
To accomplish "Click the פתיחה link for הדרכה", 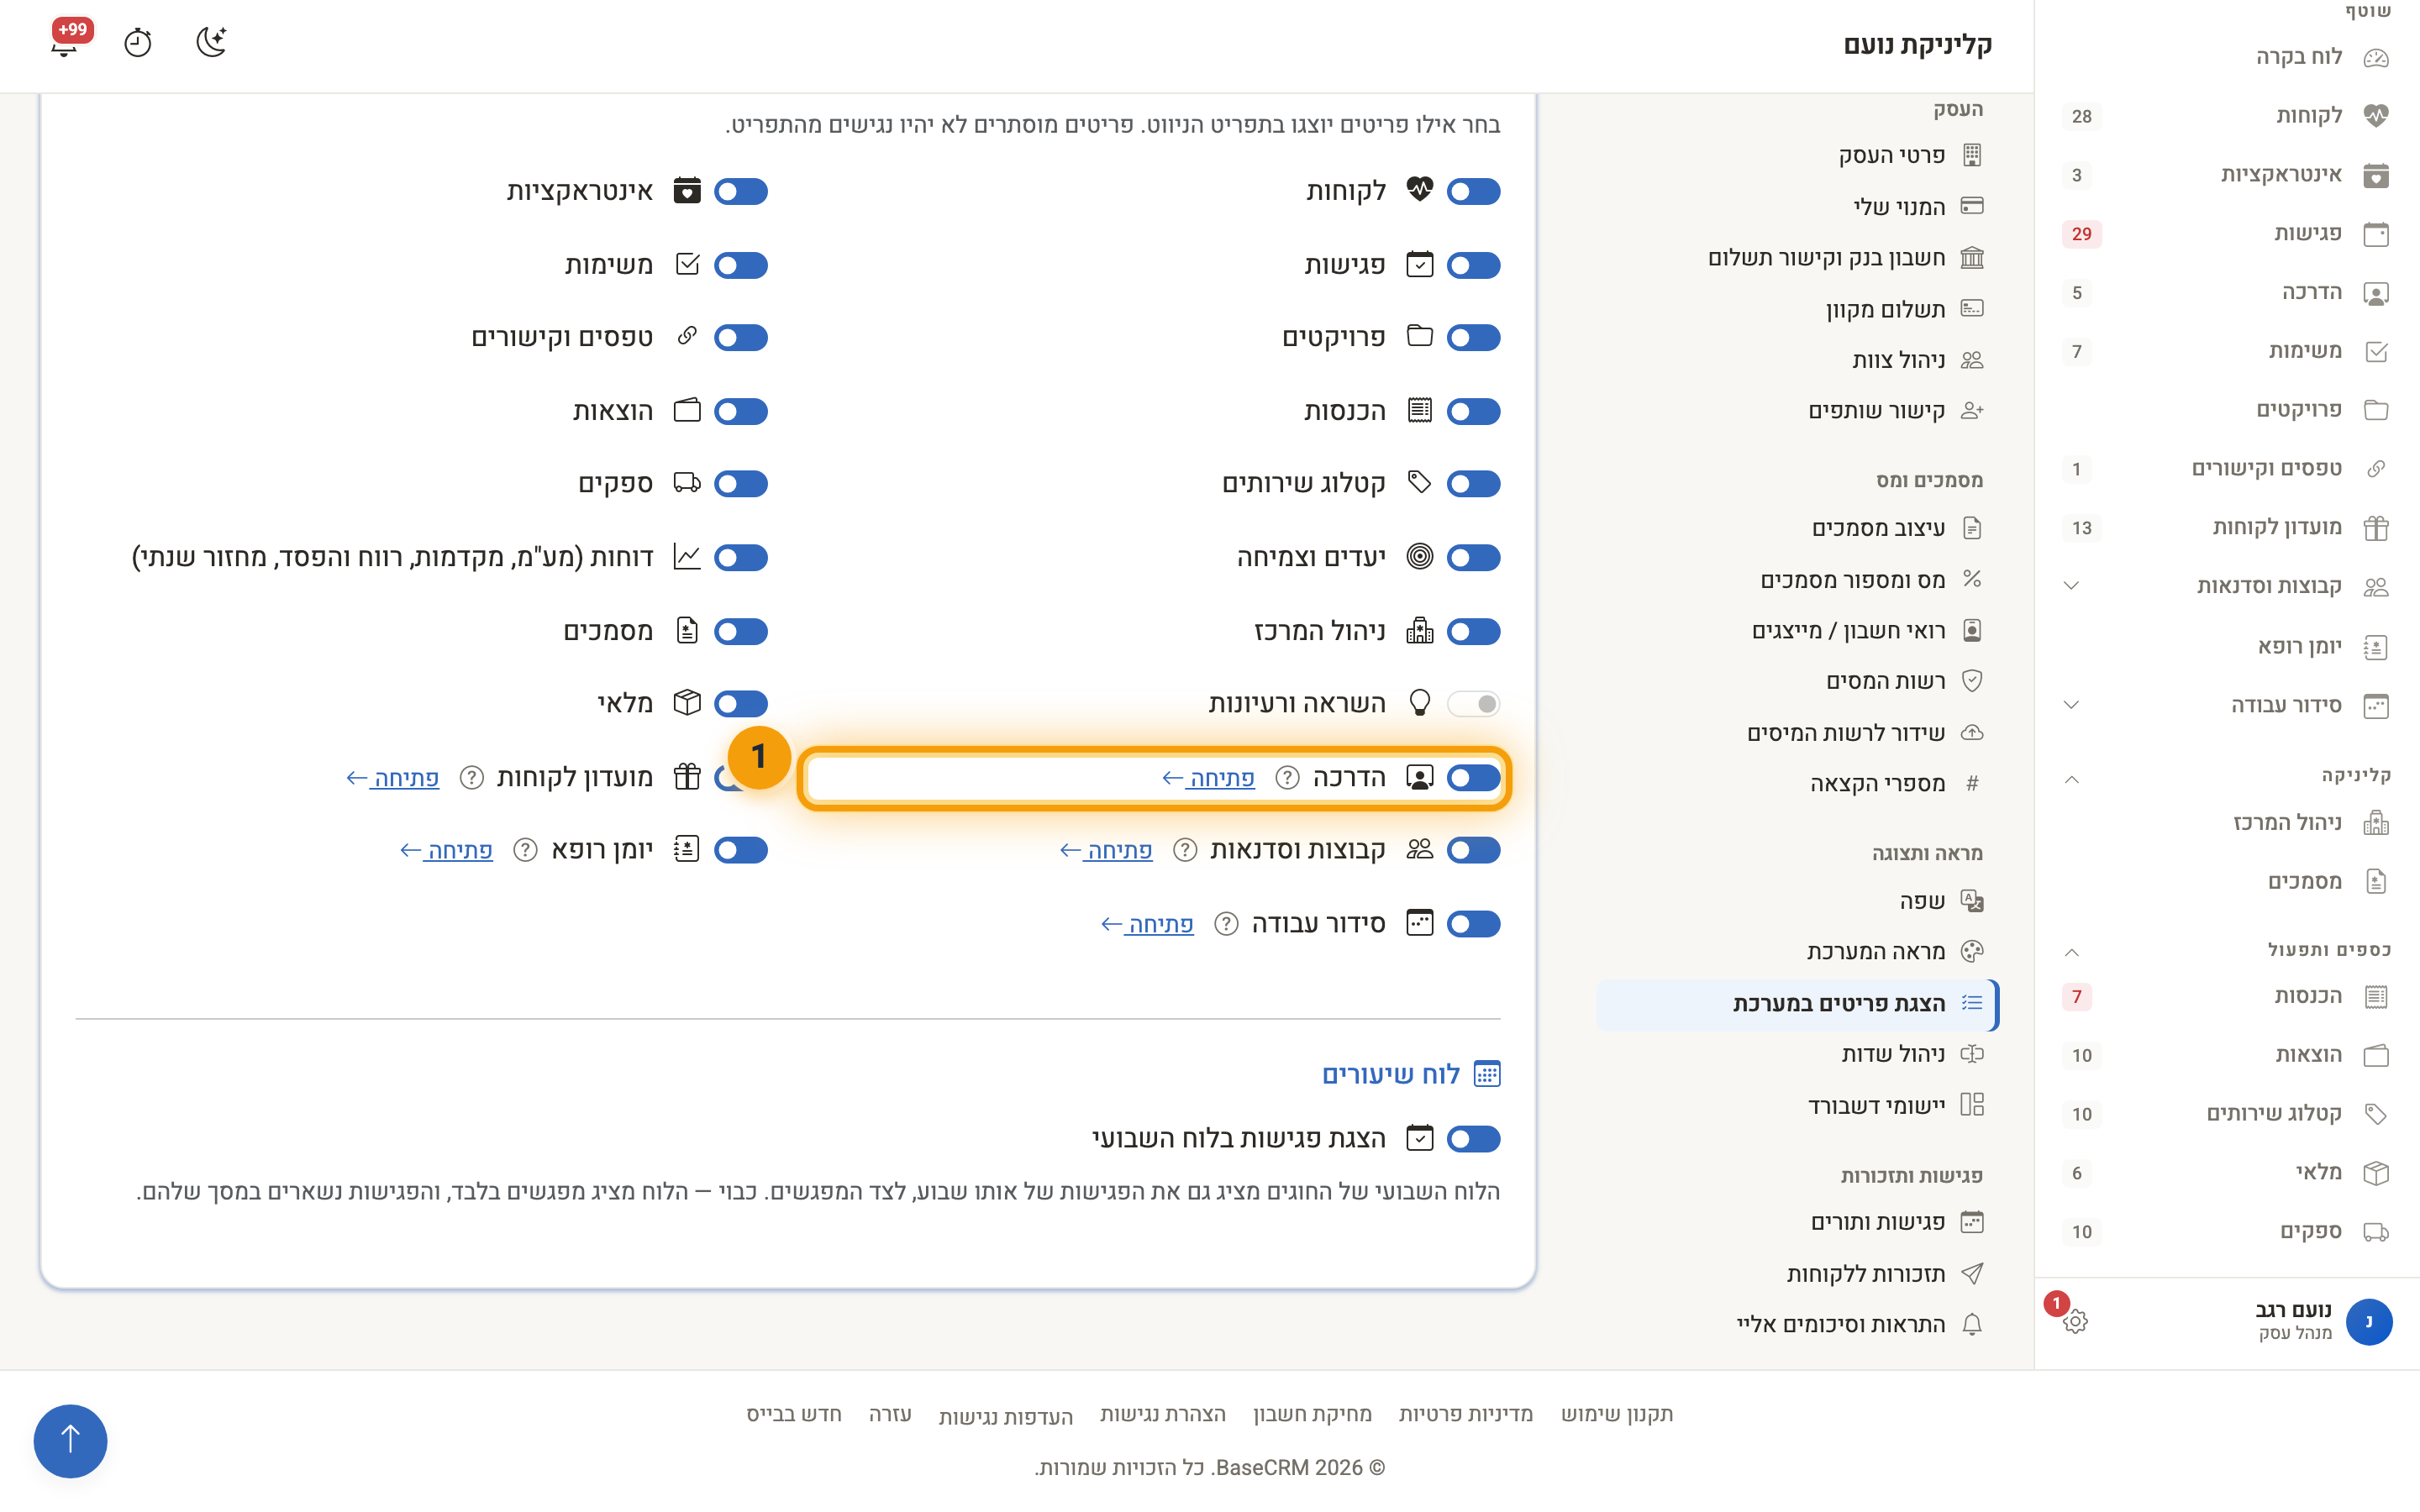I will click(x=1208, y=777).
